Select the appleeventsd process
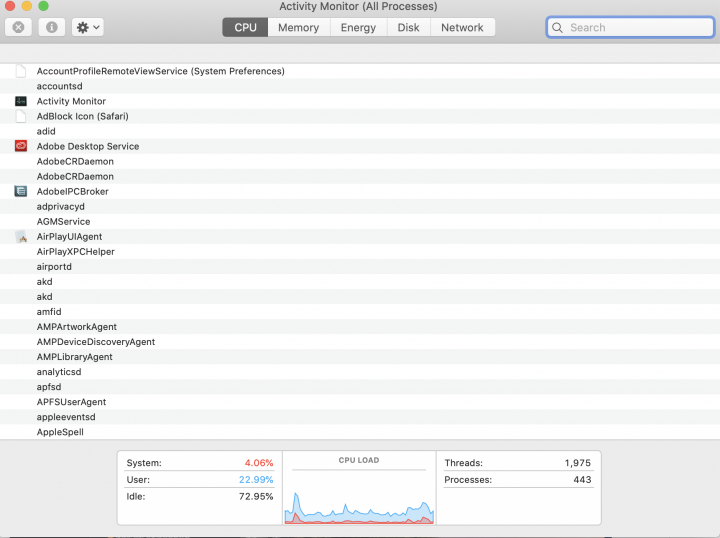Screen dimensions: 720x538 [x=66, y=417]
